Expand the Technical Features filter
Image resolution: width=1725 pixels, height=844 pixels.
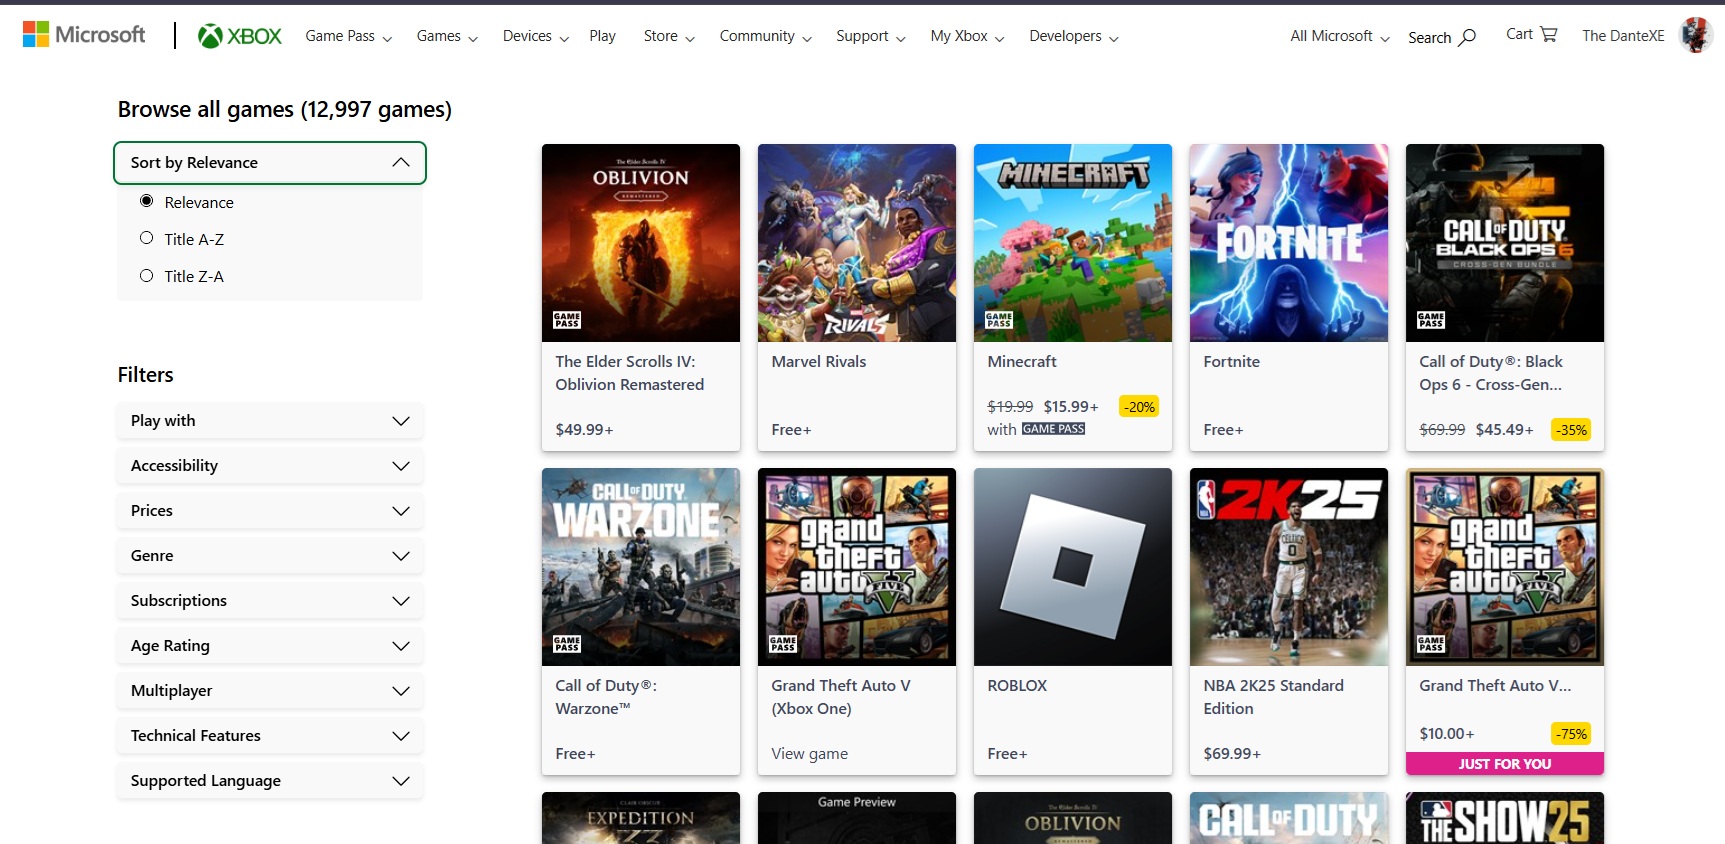tap(270, 736)
